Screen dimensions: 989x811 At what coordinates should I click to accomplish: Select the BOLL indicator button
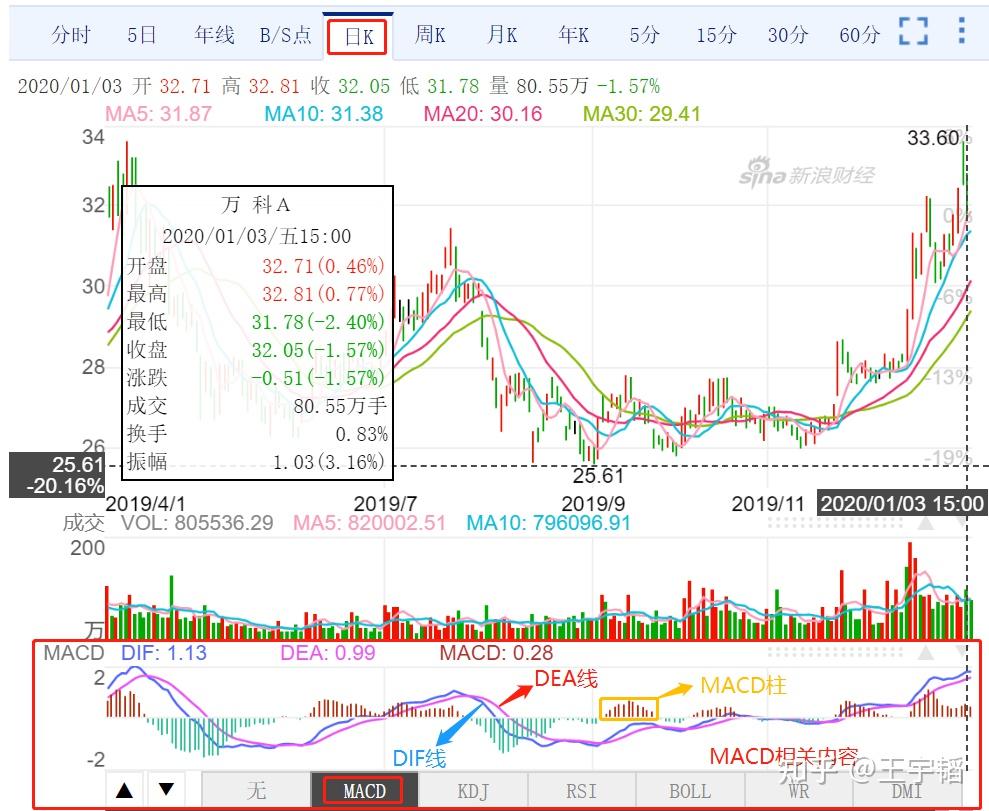pyautogui.click(x=689, y=790)
